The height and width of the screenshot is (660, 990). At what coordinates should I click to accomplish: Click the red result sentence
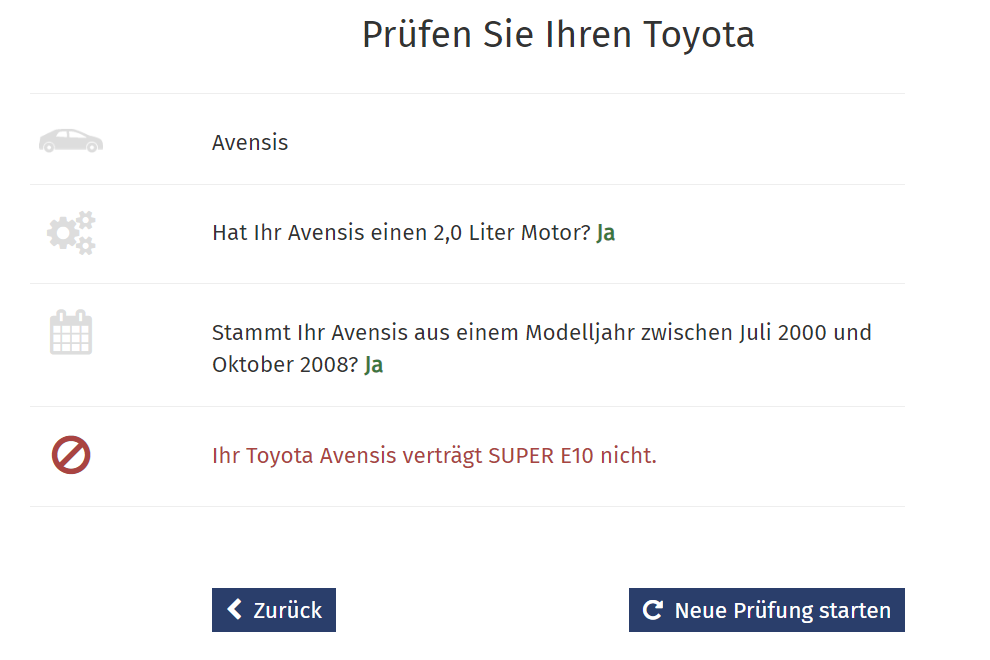pos(434,455)
